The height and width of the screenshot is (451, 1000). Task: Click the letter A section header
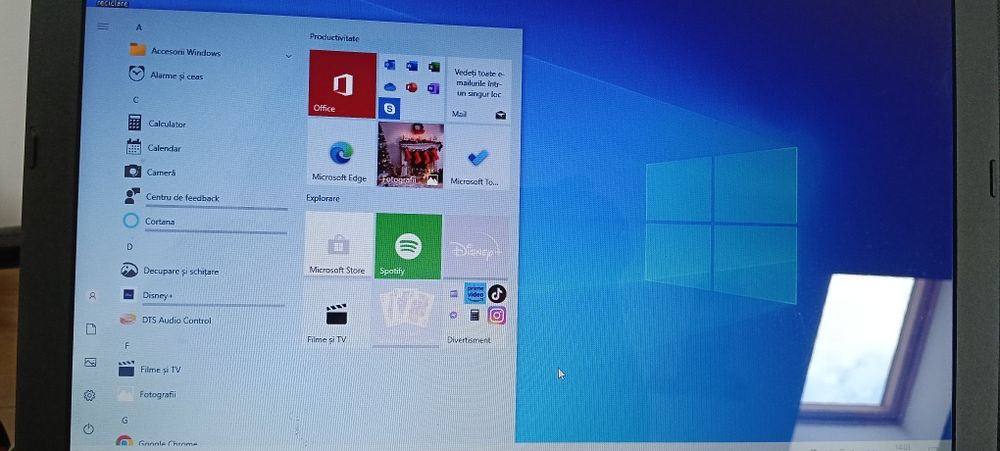coord(138,27)
